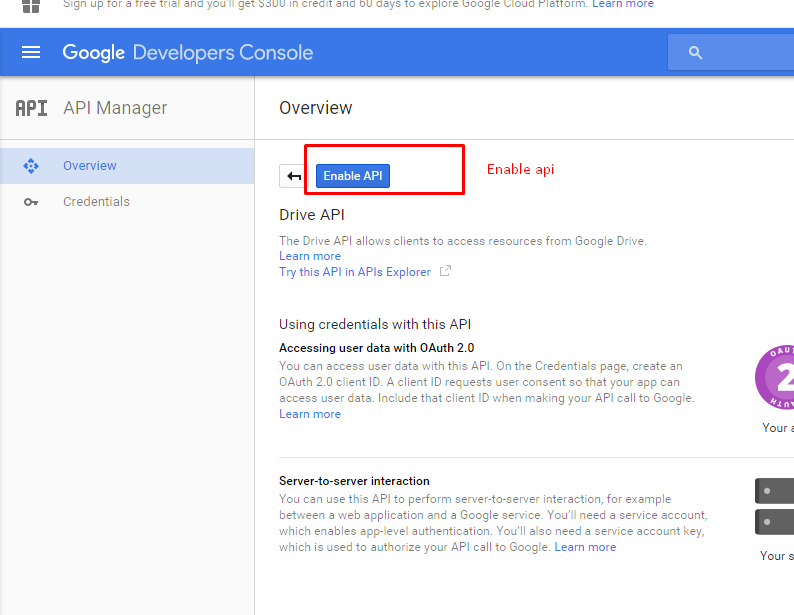Open Try this API in APIs Explorer
The width and height of the screenshot is (794, 615).
coord(355,272)
